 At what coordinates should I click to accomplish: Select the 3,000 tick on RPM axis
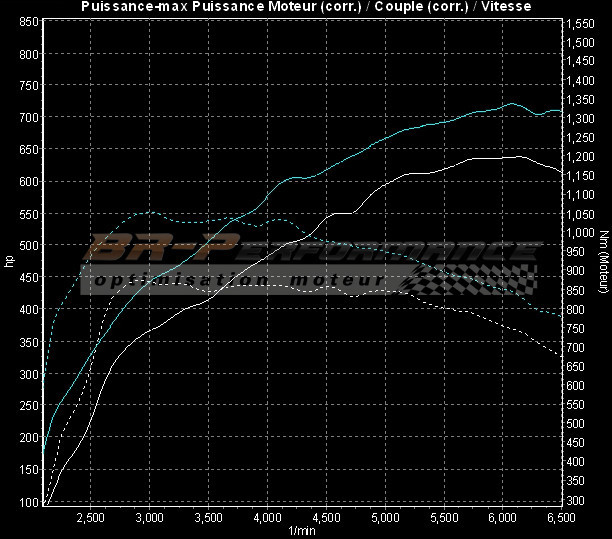click(149, 518)
